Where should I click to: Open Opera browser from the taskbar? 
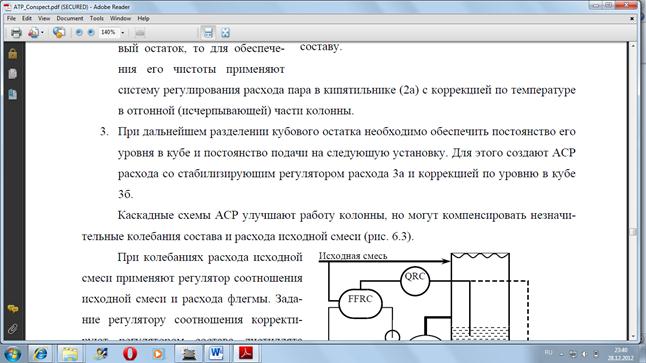(x=130, y=354)
